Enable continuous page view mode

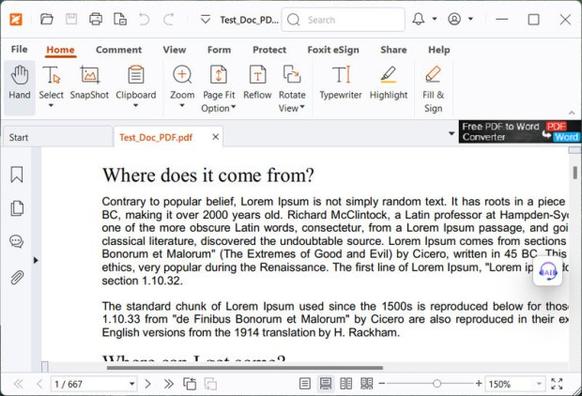click(x=326, y=383)
